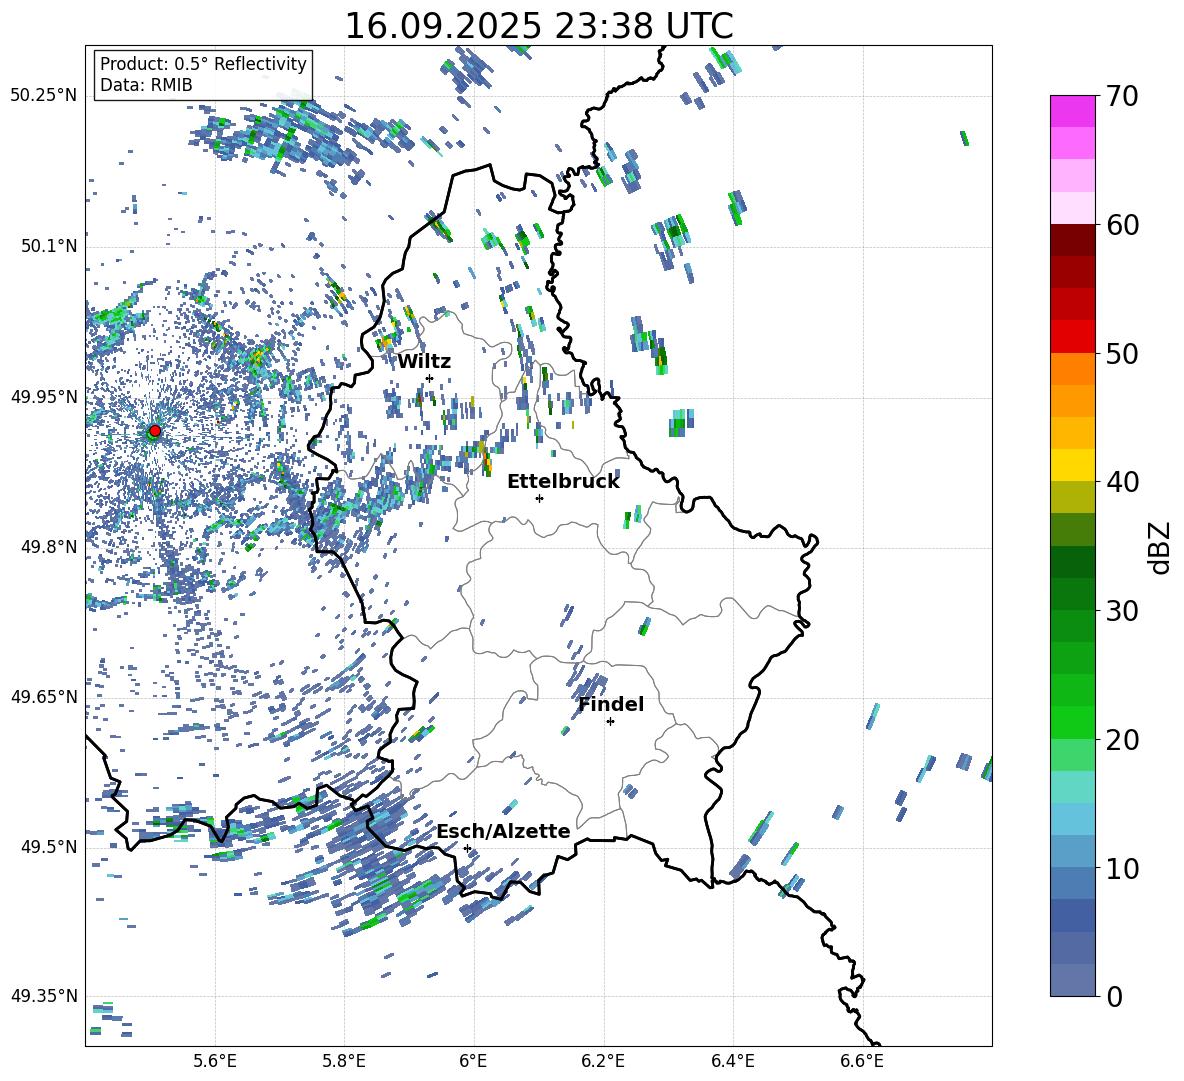The image size is (1184, 1081).
Task: Click the Product 0.5° Reflectivity info box
Action: 203,75
